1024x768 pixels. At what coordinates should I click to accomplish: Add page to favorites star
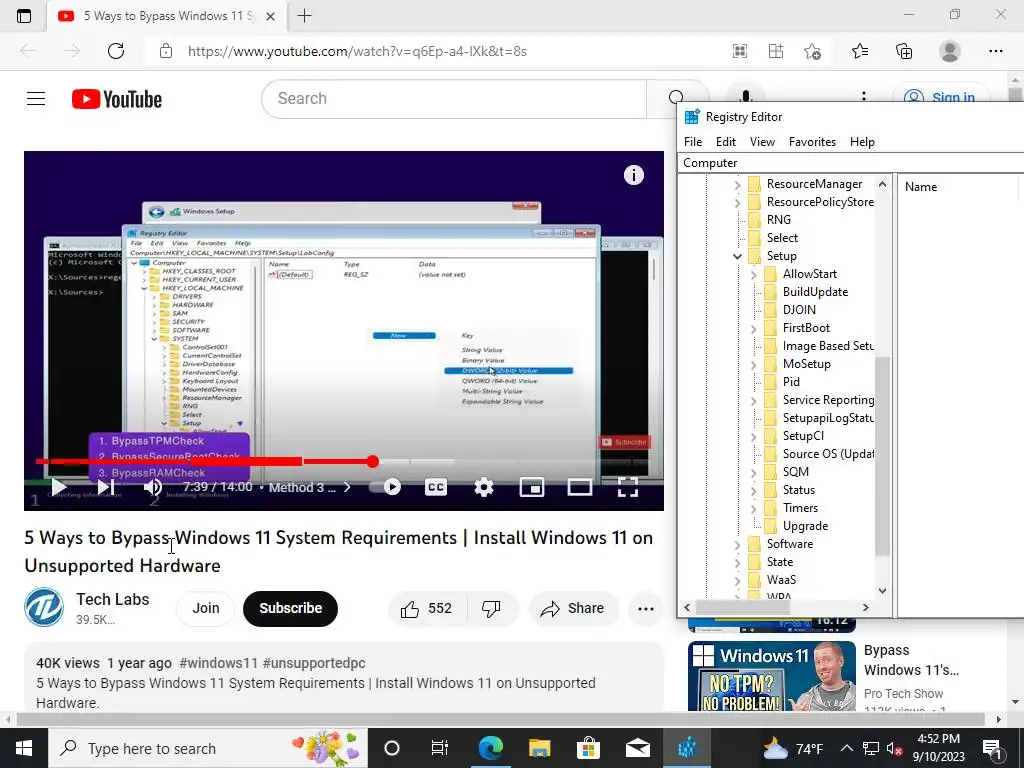pyautogui.click(x=812, y=51)
